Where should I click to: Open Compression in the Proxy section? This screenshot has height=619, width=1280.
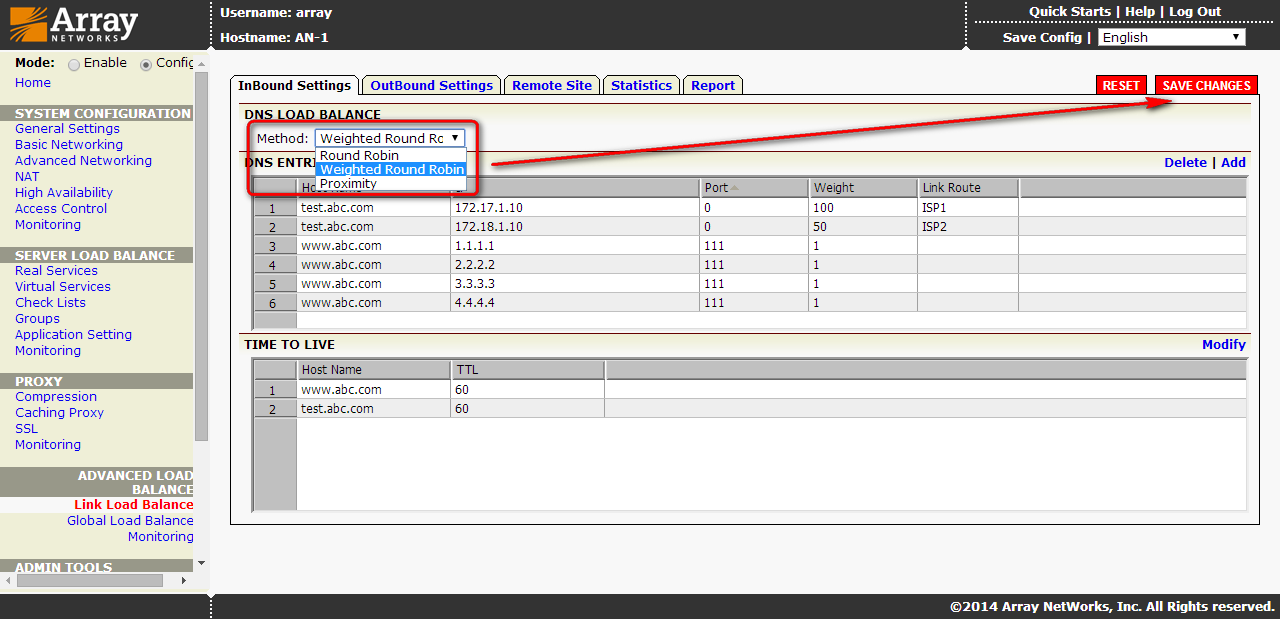coord(56,396)
